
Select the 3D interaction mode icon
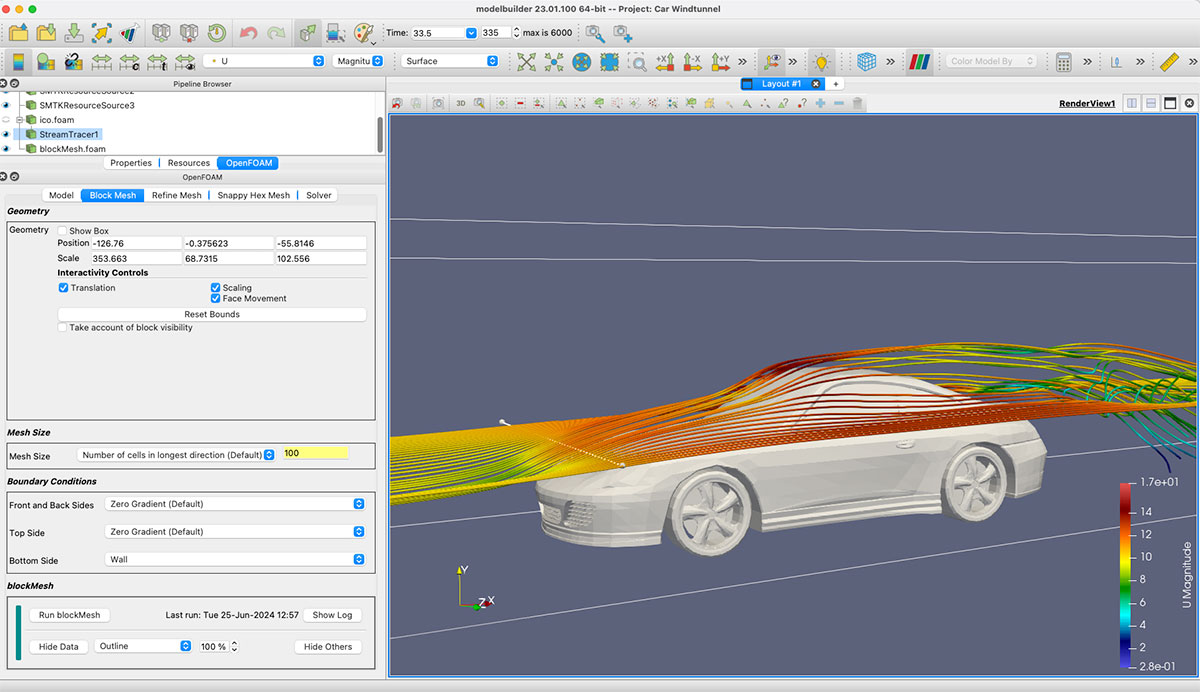pyautogui.click(x=461, y=103)
